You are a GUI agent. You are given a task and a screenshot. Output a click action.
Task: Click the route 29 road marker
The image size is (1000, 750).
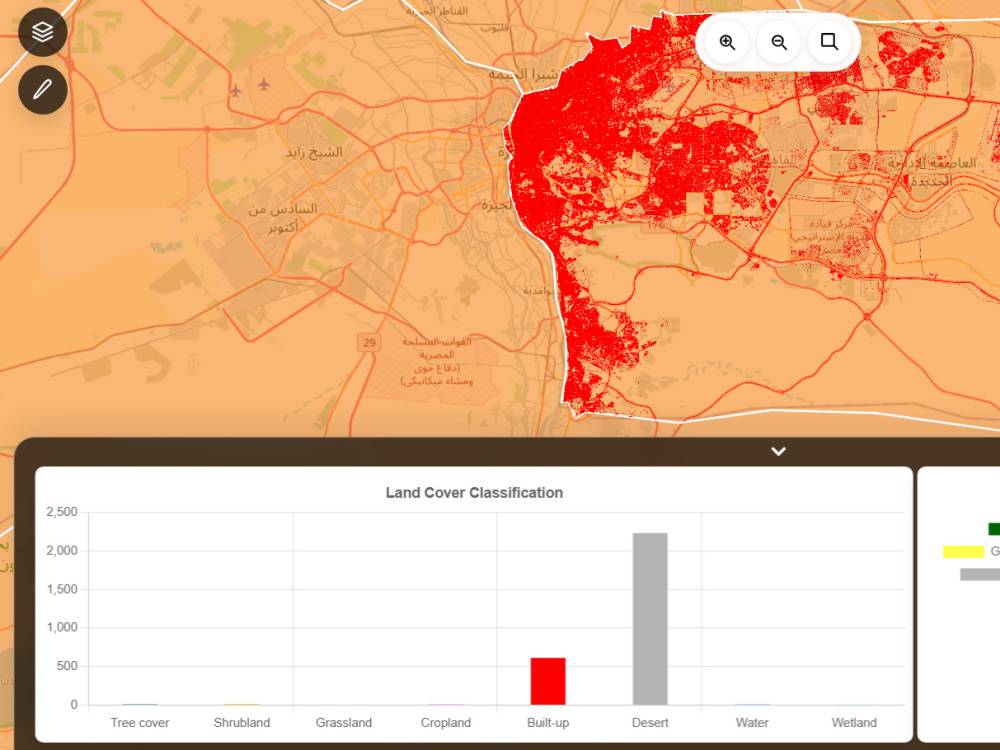369,342
